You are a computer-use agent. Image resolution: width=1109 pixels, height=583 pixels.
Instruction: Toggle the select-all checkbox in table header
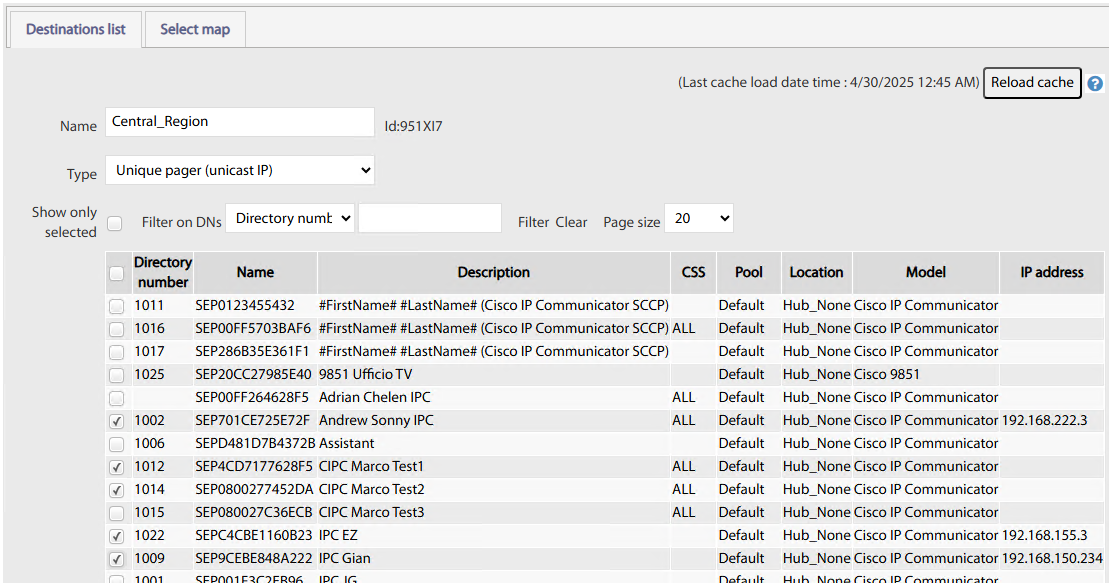[x=117, y=273]
